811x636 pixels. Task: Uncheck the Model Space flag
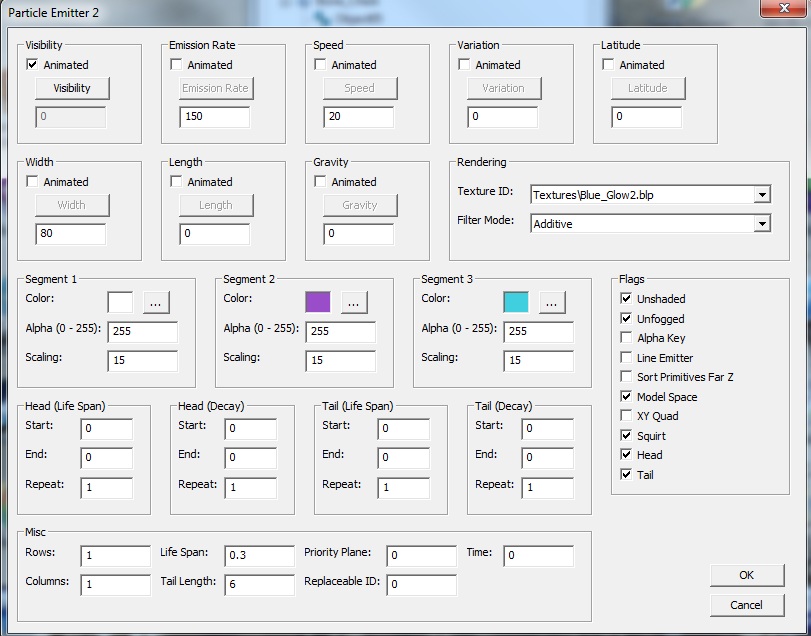[626, 396]
